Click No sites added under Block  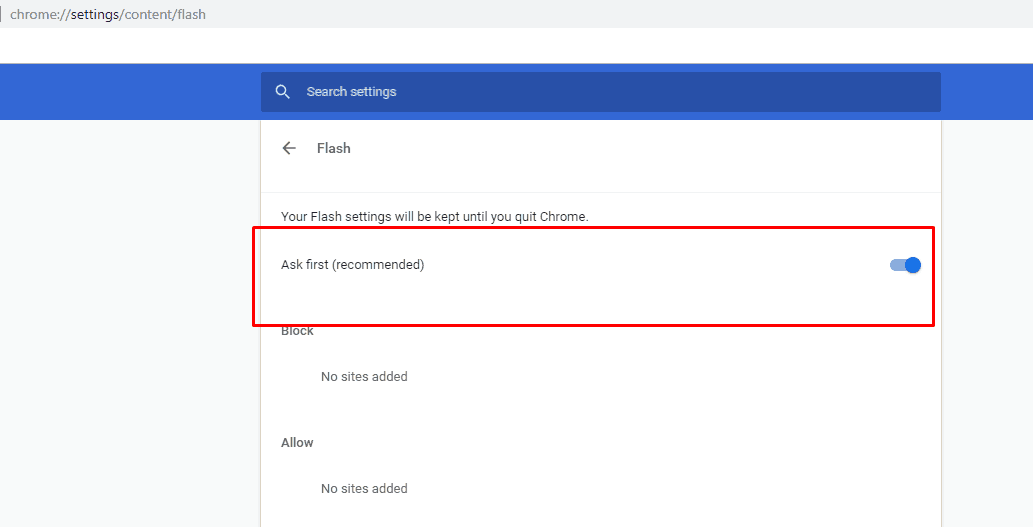pos(364,377)
